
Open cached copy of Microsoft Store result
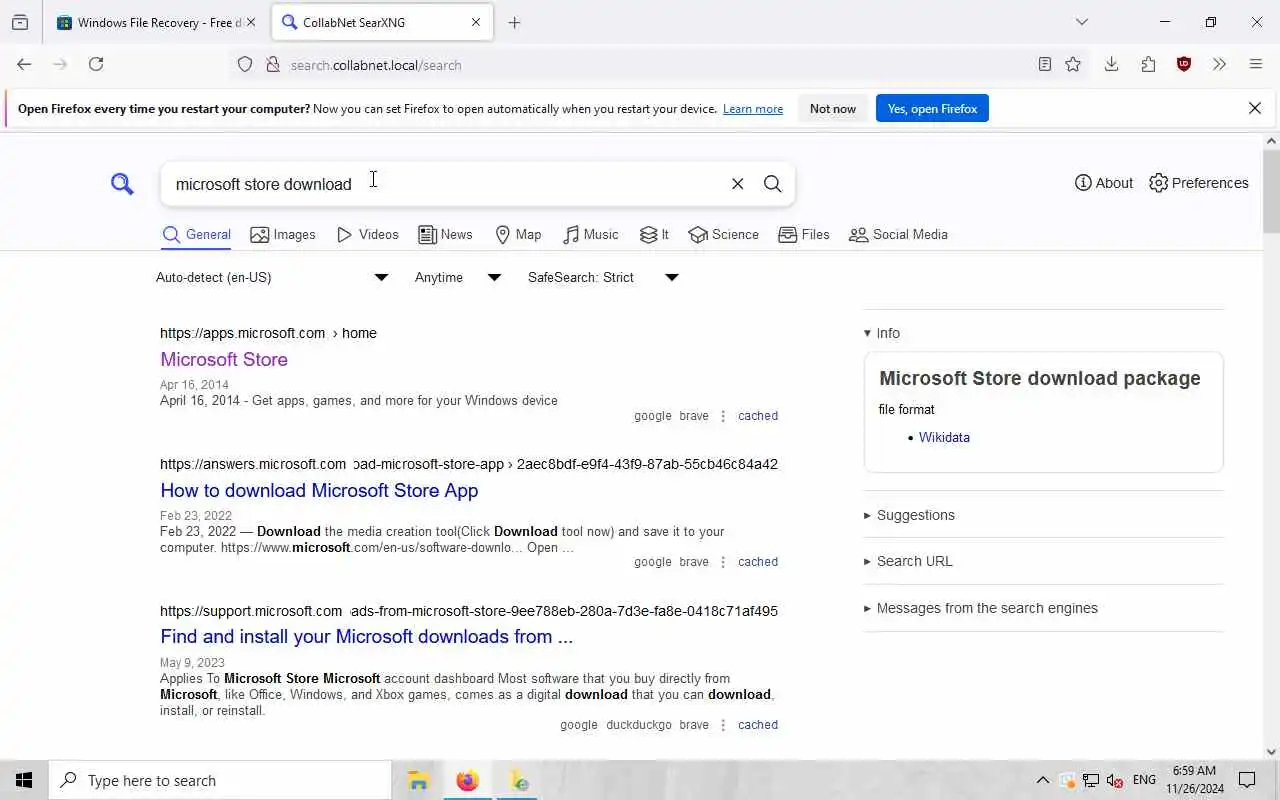point(758,416)
